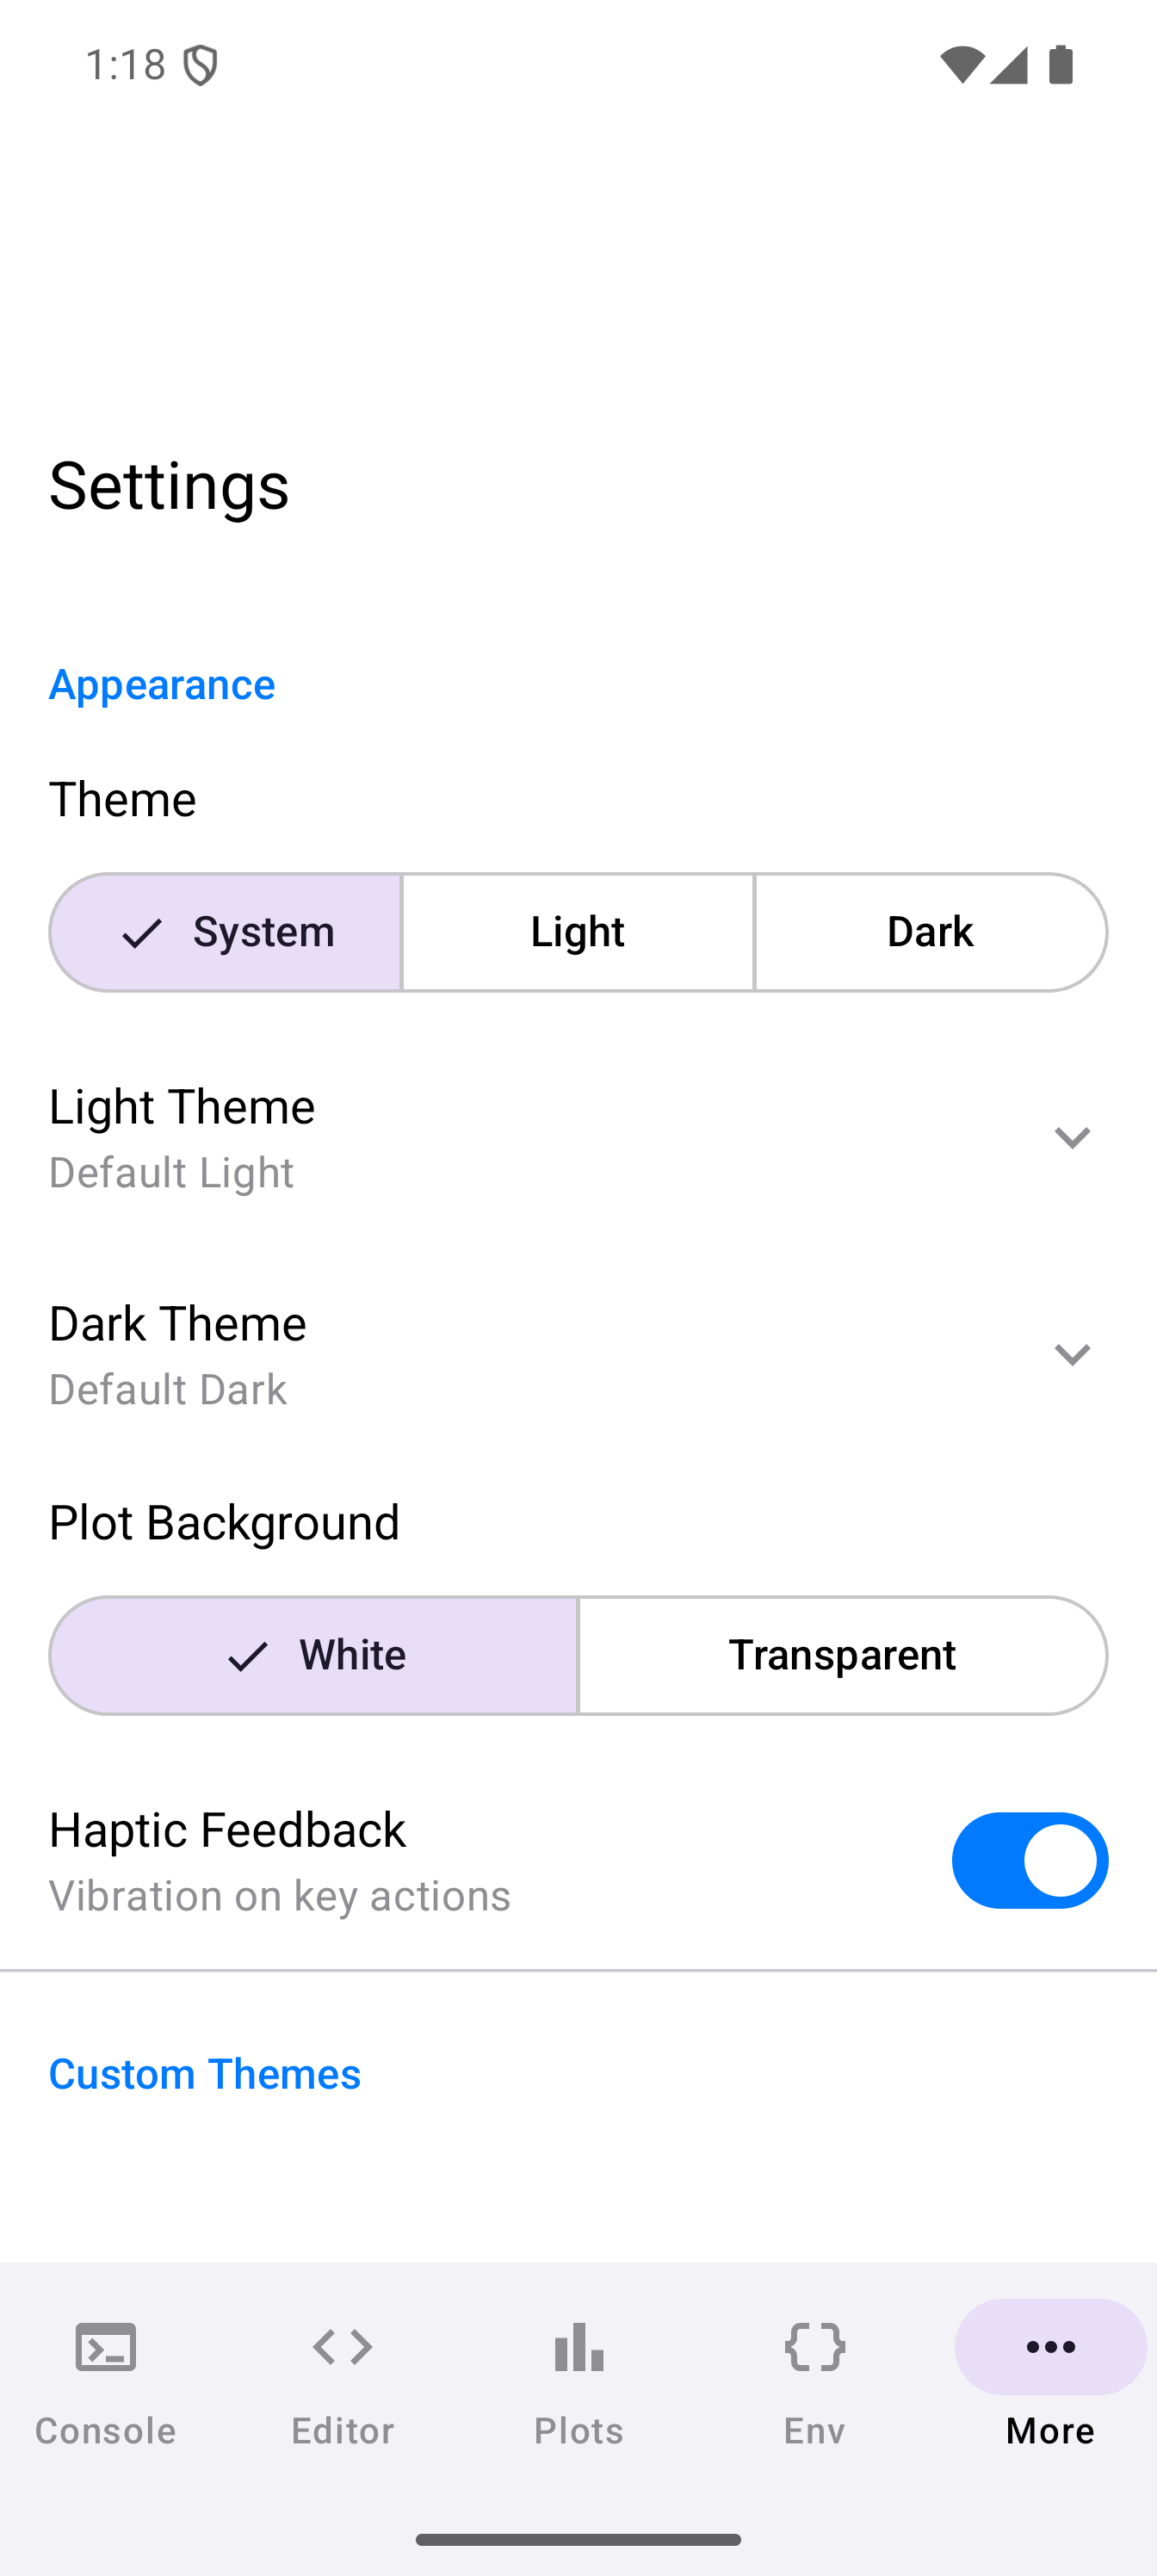Select the Light theme option
The height and width of the screenshot is (2576, 1157).
tap(578, 932)
